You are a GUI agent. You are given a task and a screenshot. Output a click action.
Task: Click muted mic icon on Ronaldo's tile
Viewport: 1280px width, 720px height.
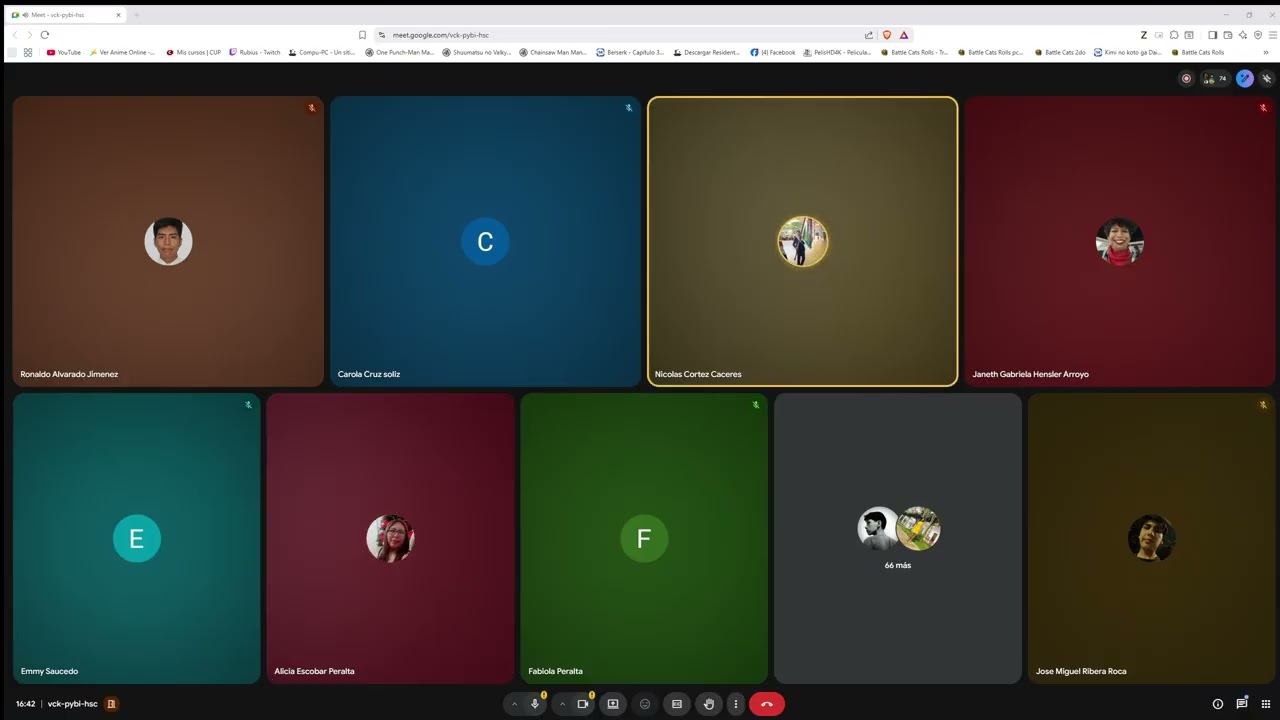(311, 108)
